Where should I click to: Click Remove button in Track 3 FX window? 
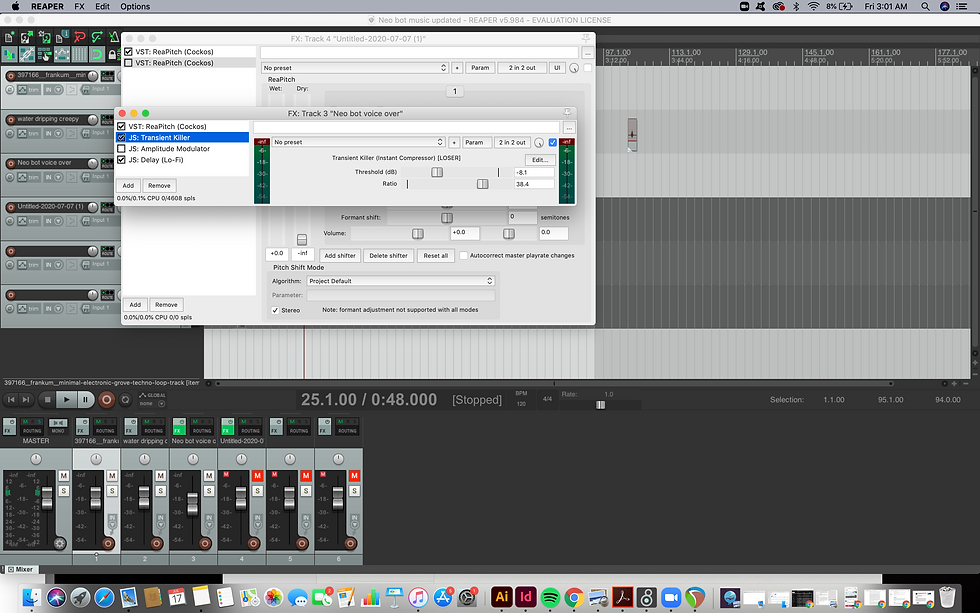click(x=159, y=186)
